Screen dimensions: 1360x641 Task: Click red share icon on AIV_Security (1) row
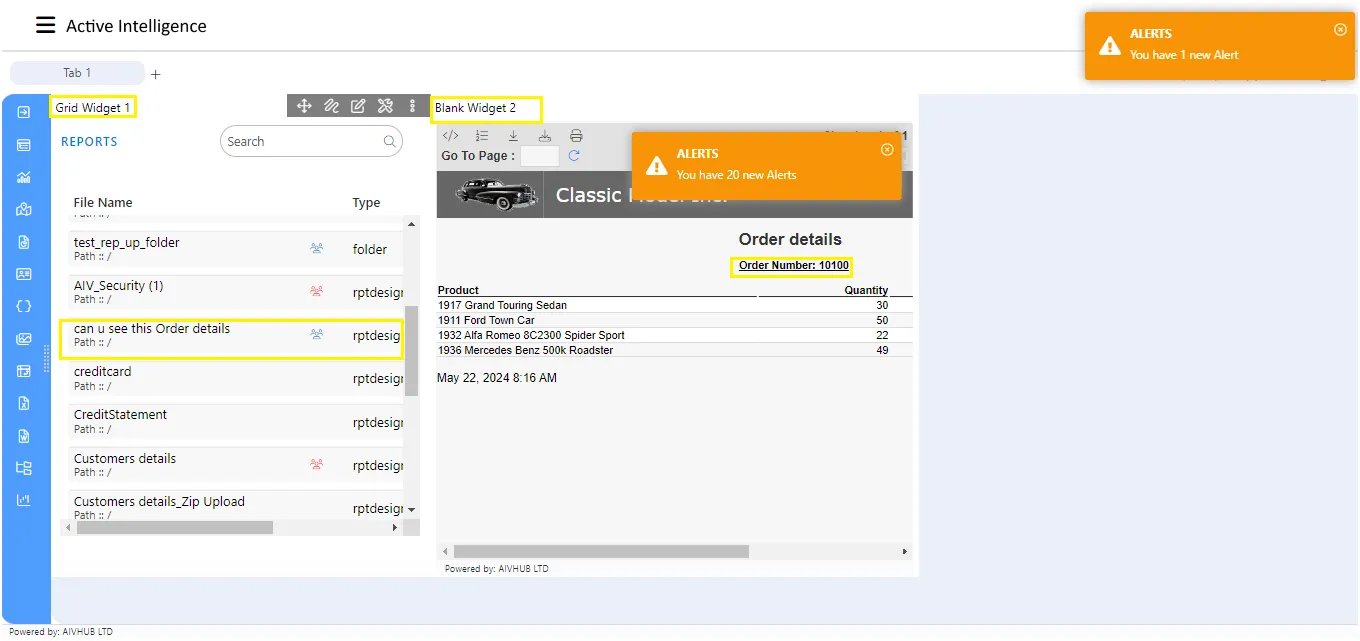[x=317, y=291]
